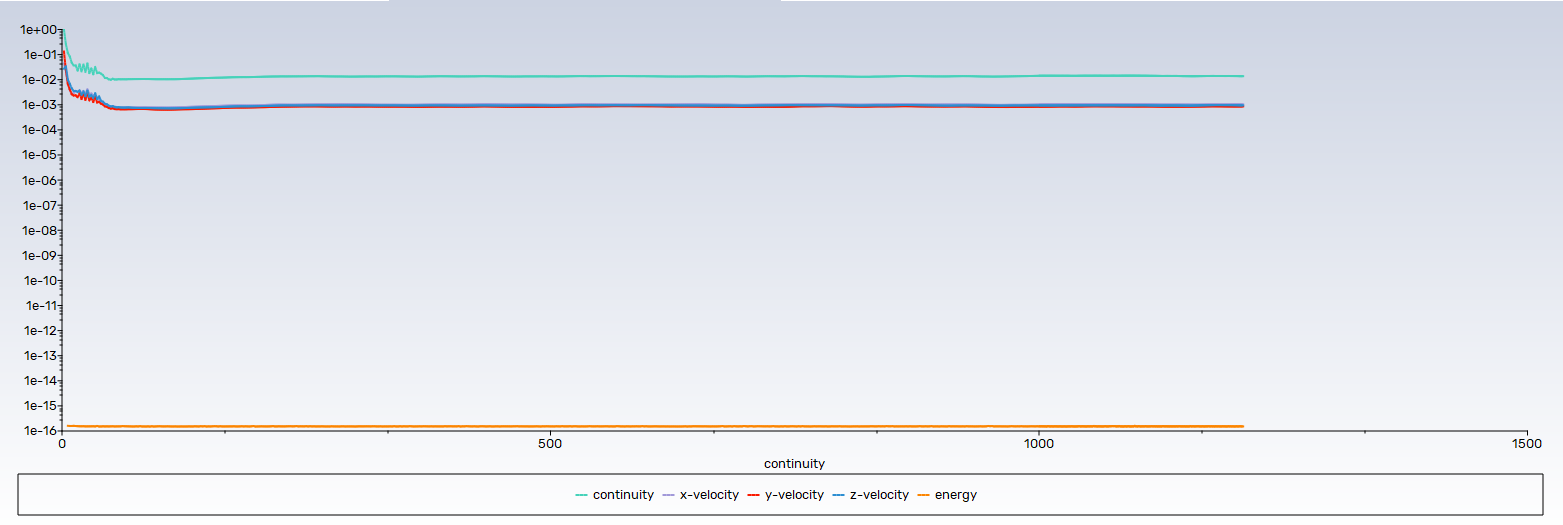1563x525 pixels.
Task: Click the 1e+00 y-axis label
Action: click(37, 30)
